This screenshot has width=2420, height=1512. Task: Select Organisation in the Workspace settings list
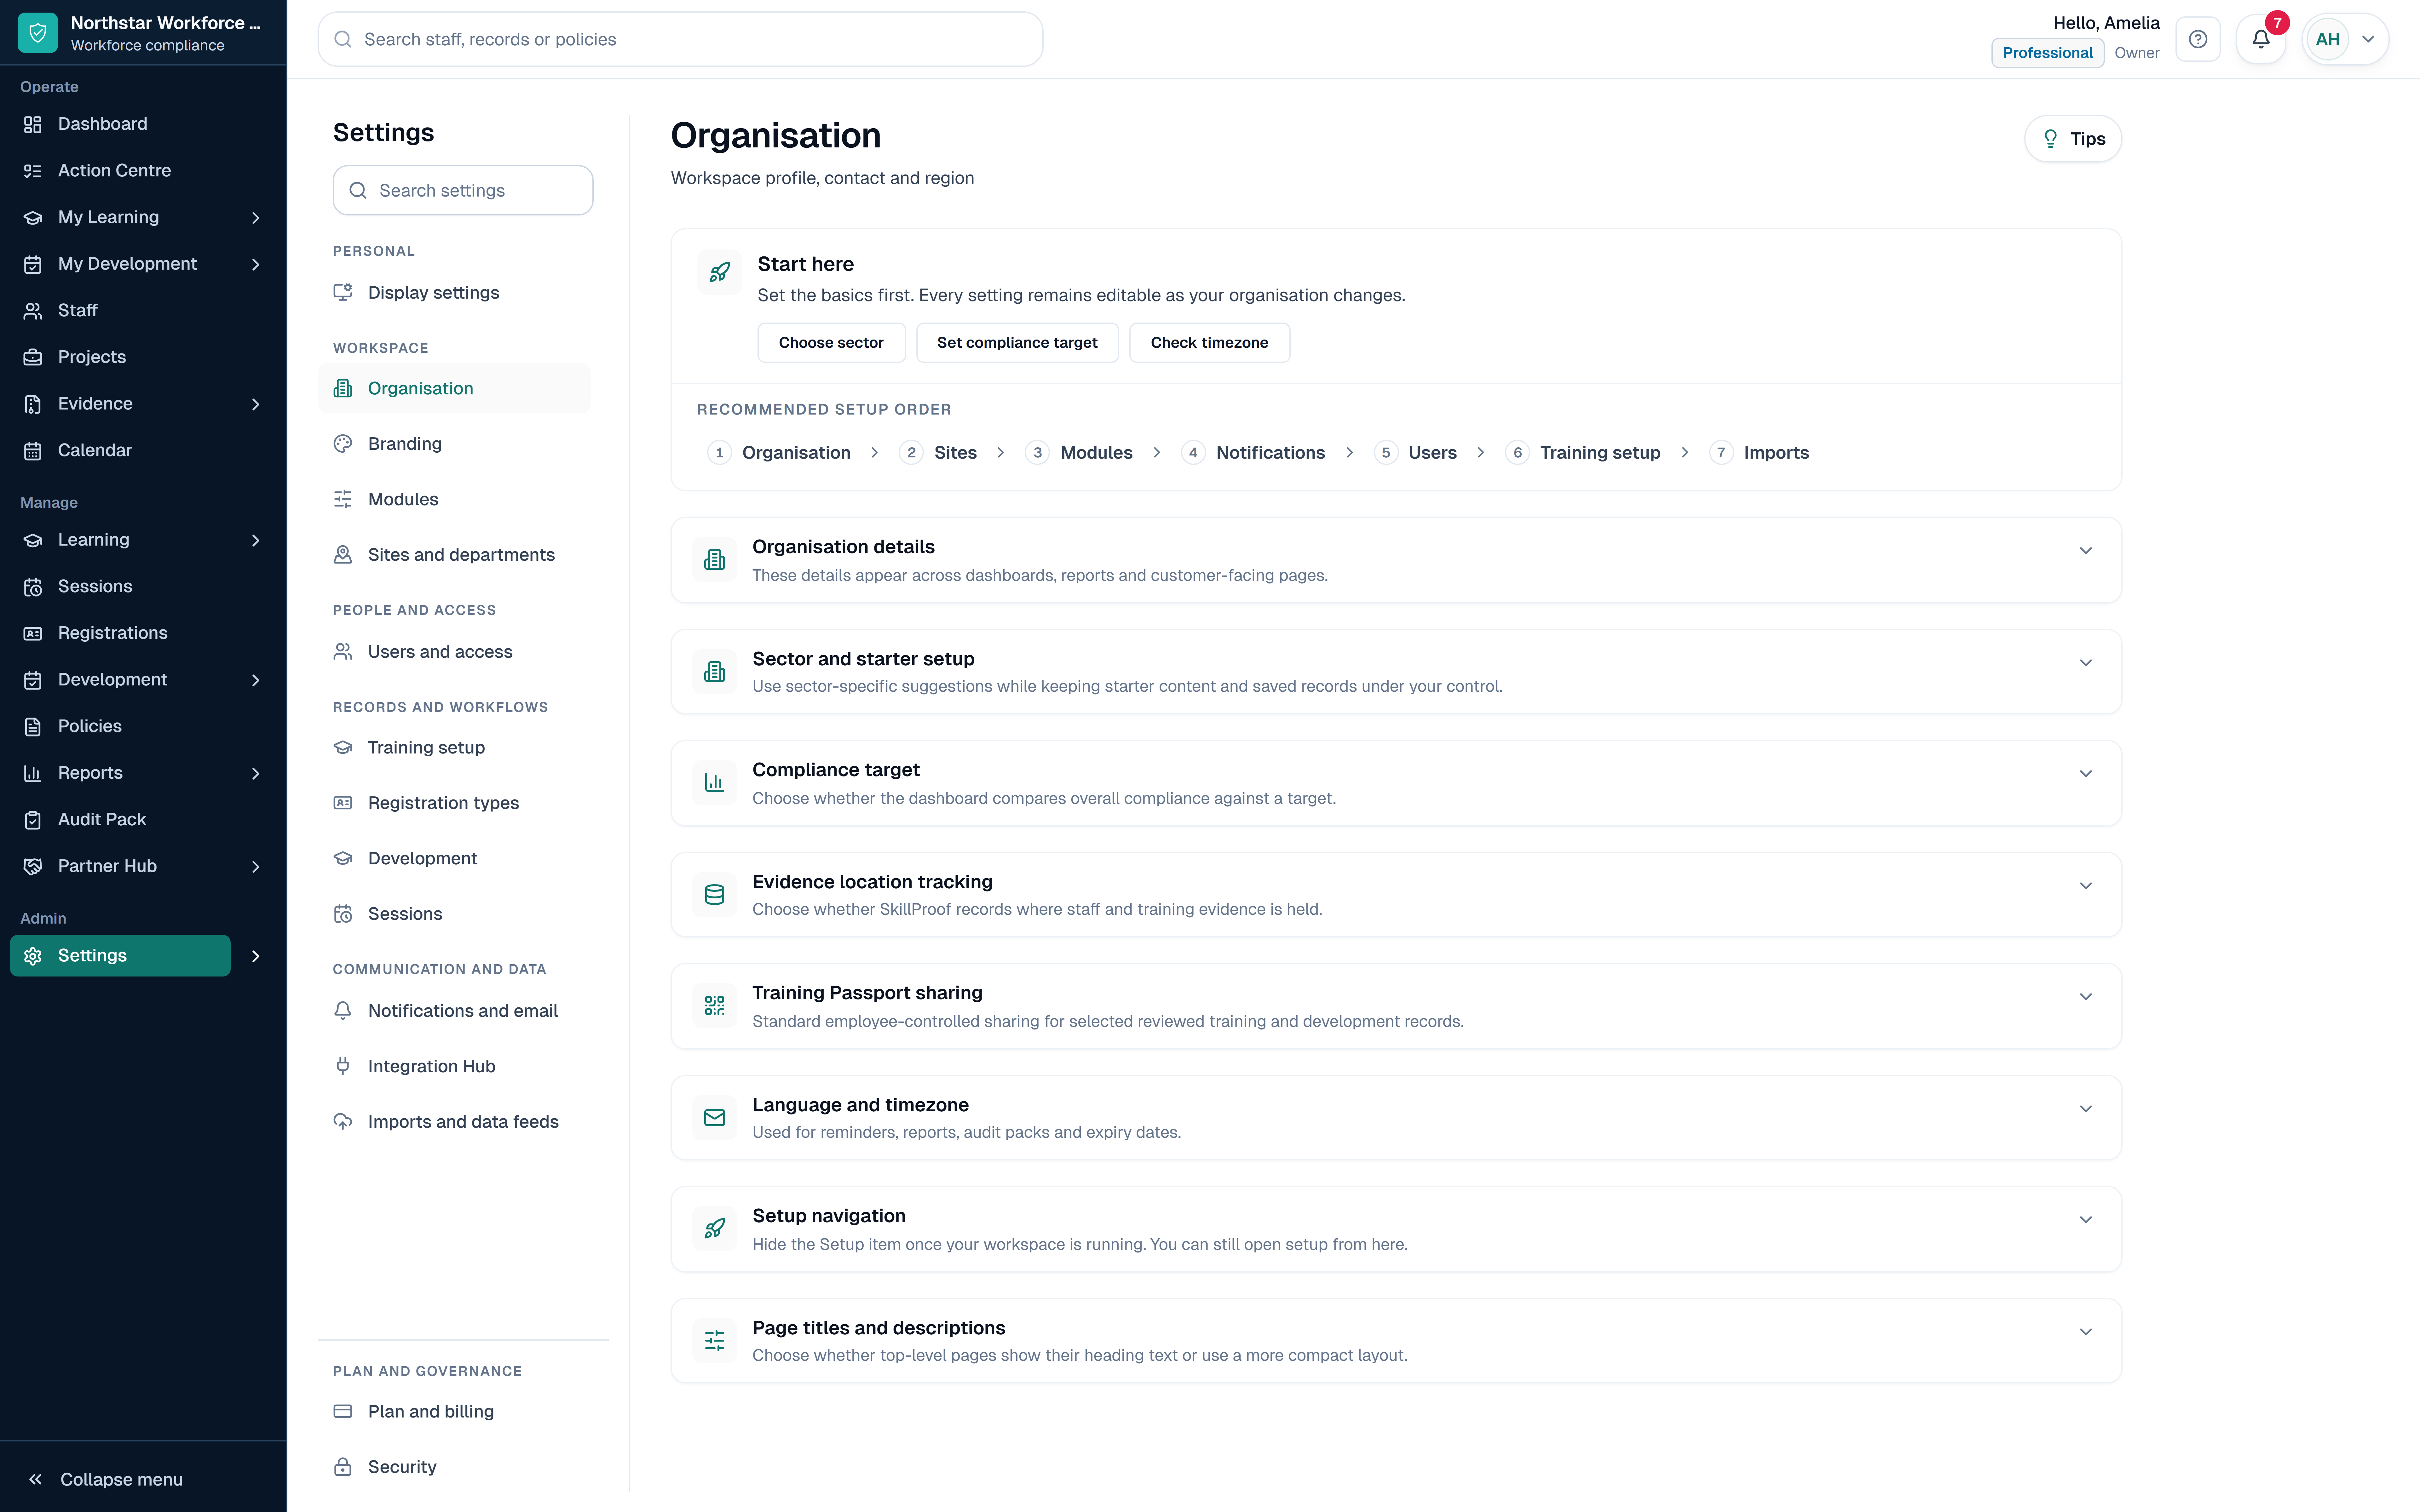pyautogui.click(x=455, y=388)
